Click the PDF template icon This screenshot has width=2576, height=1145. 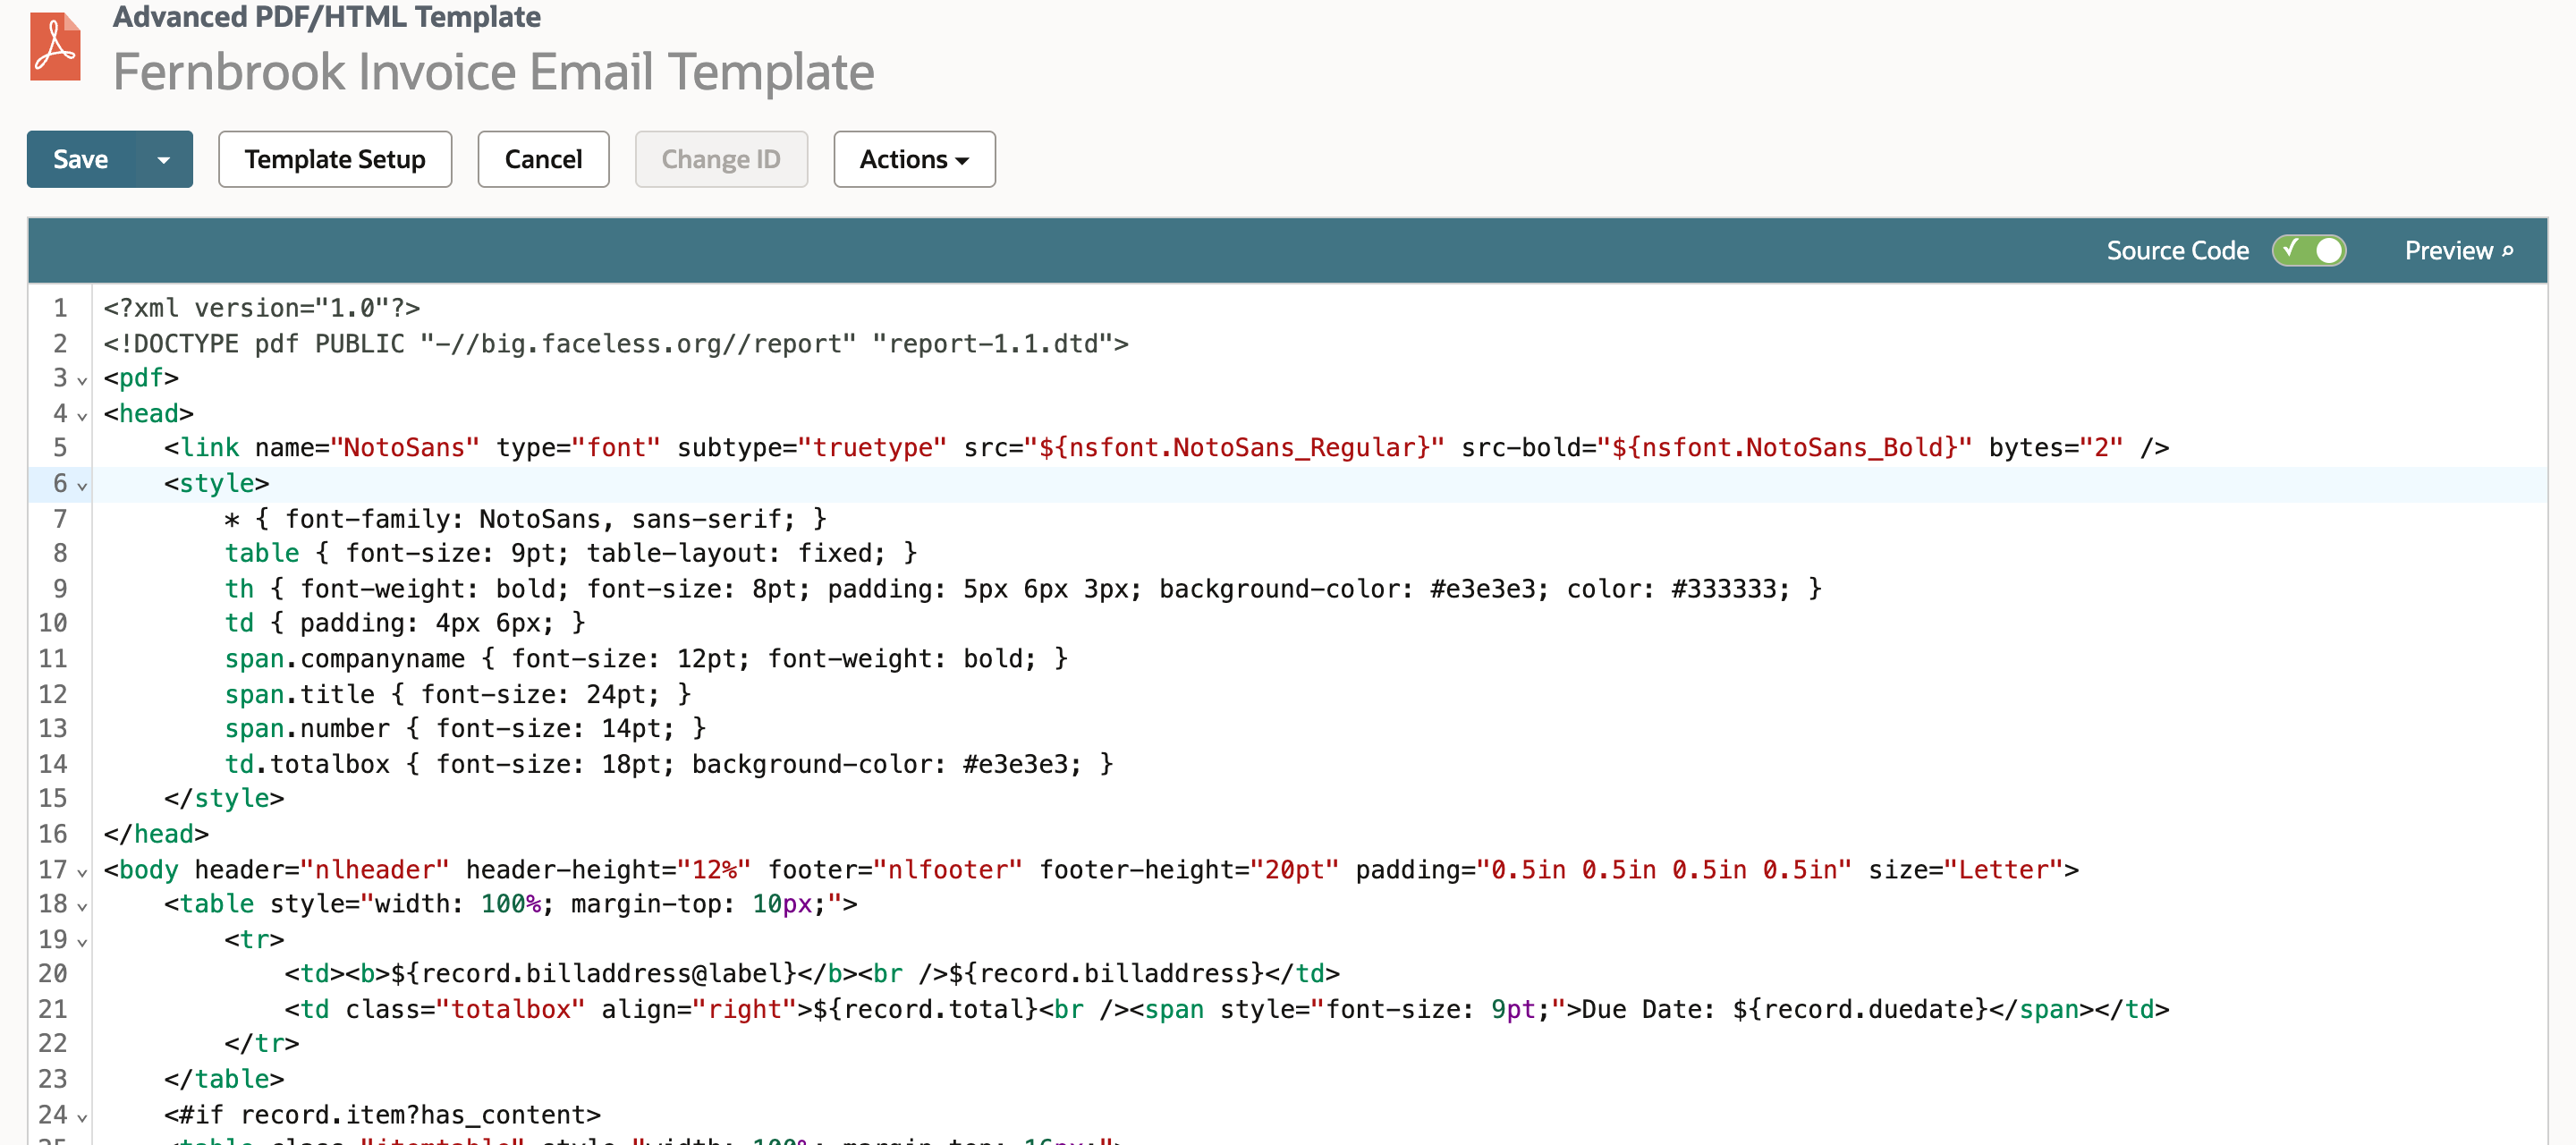tap(55, 46)
